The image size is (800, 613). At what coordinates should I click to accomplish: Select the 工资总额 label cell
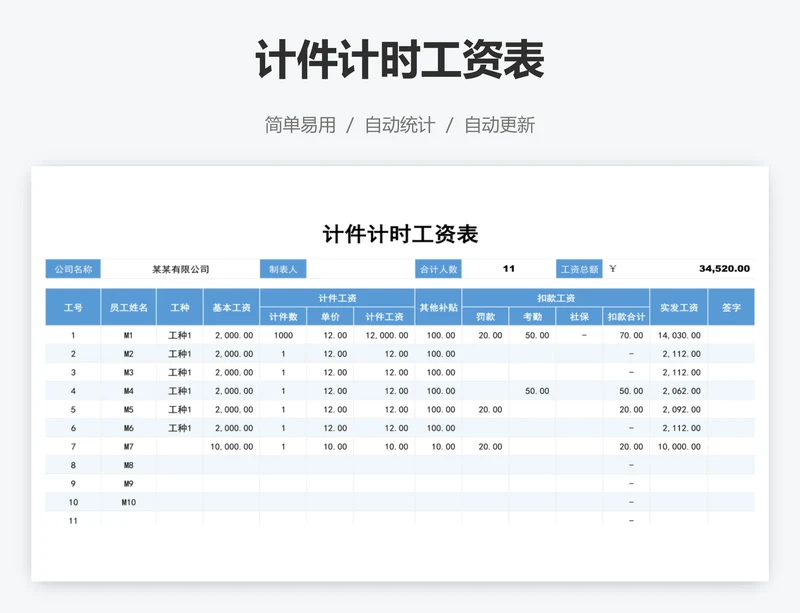pos(579,269)
